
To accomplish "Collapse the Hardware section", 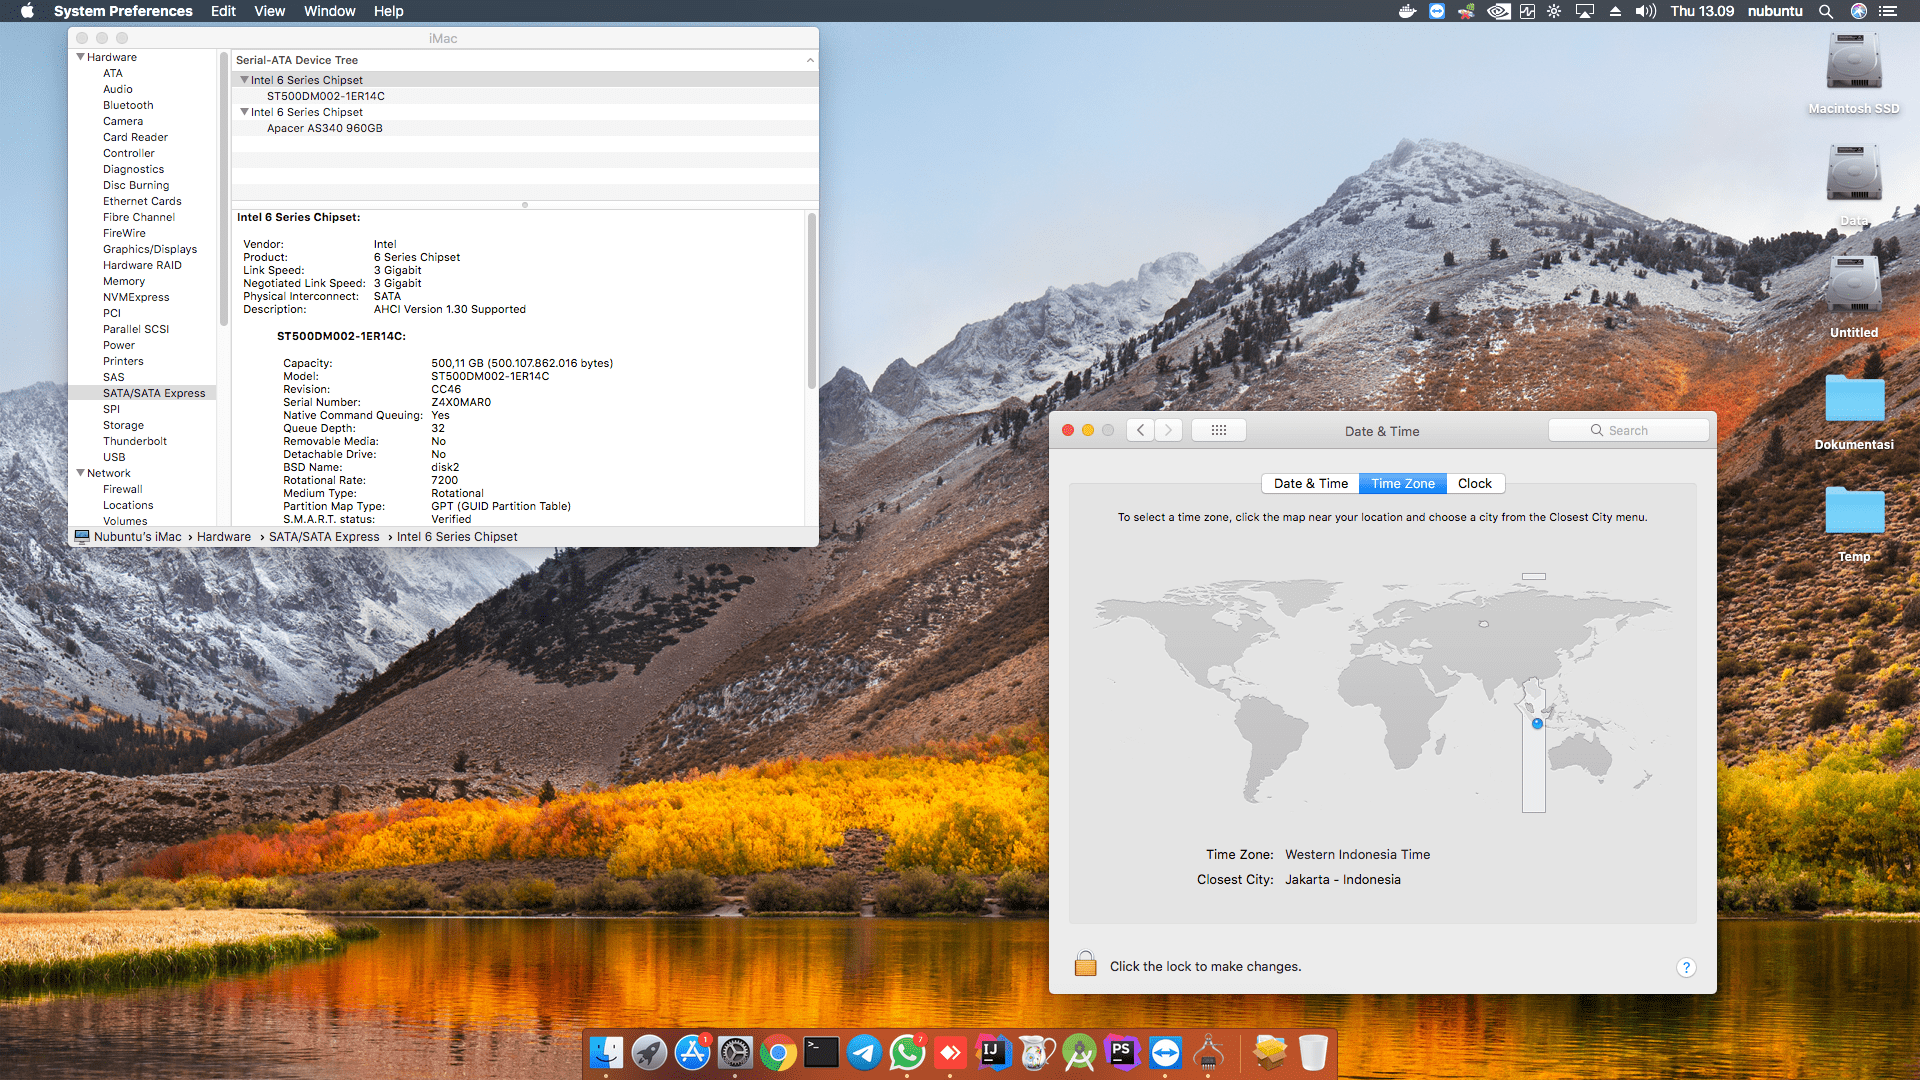I will [80, 57].
